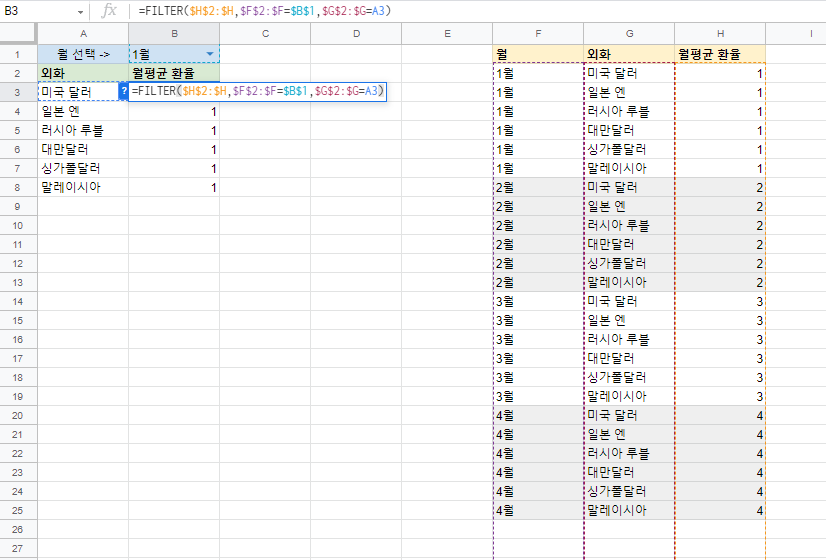The width and height of the screenshot is (826, 560).
Task: Select 미국 달러 in column A
Action: (x=83, y=92)
